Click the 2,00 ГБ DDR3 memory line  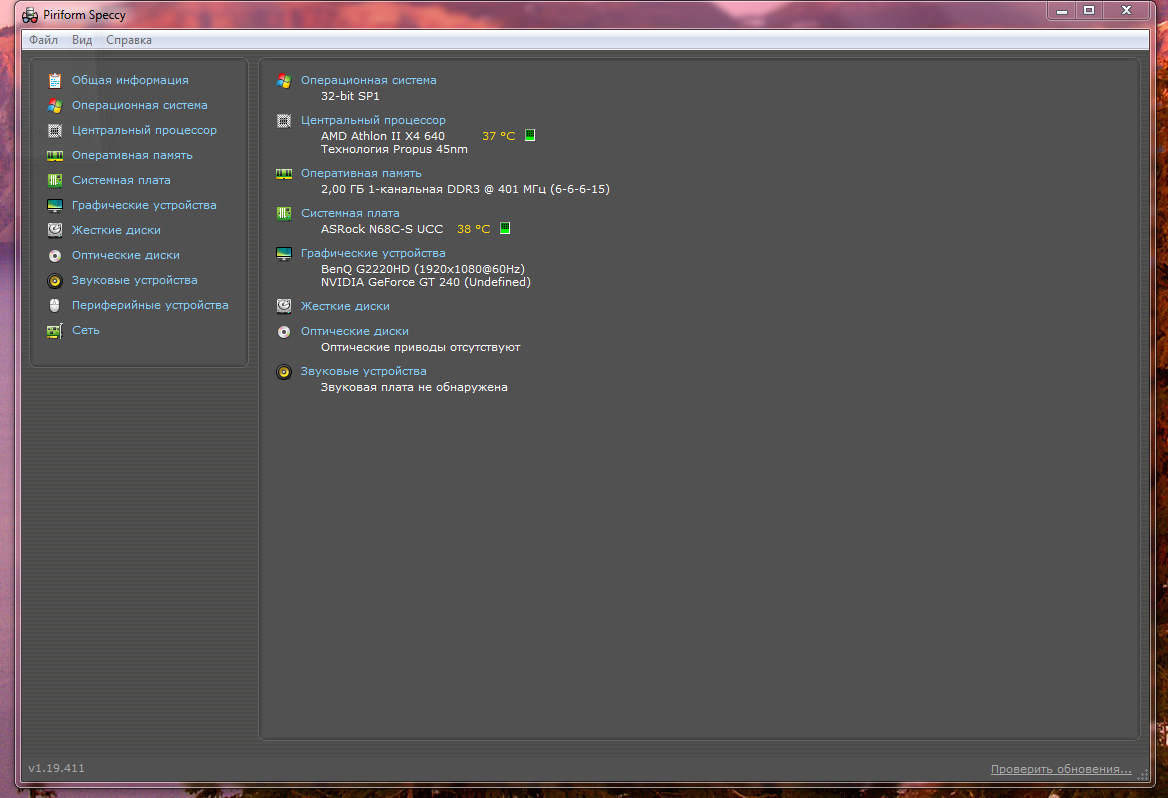pos(466,189)
